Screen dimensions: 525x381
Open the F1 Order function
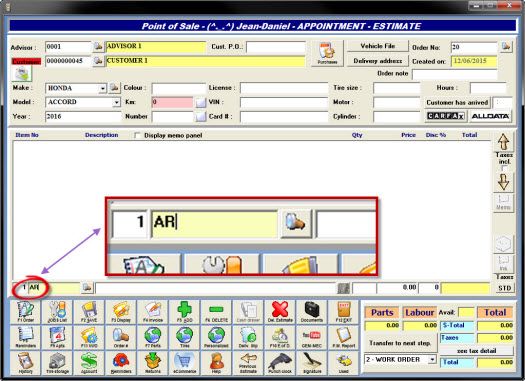pyautogui.click(x=26, y=312)
